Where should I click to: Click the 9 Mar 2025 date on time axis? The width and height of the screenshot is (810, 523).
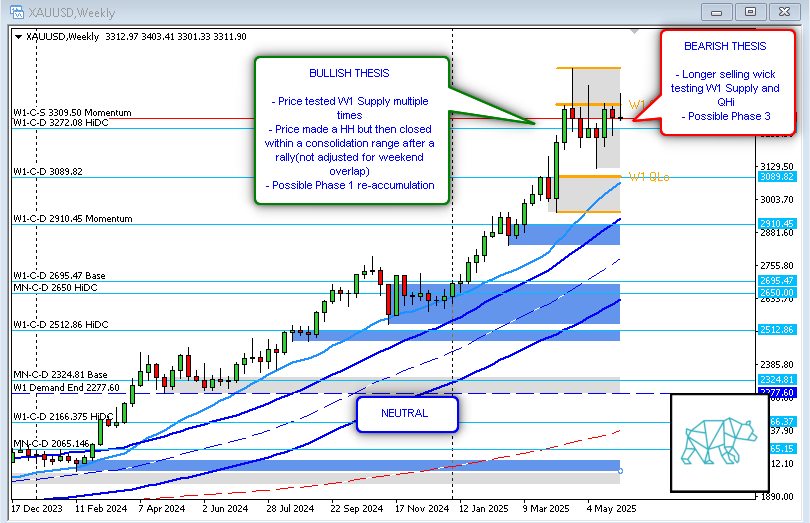[546, 508]
